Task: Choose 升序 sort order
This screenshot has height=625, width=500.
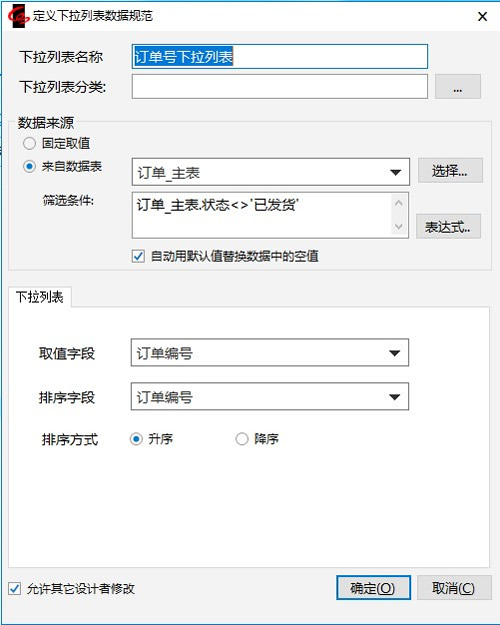Action: [x=136, y=439]
